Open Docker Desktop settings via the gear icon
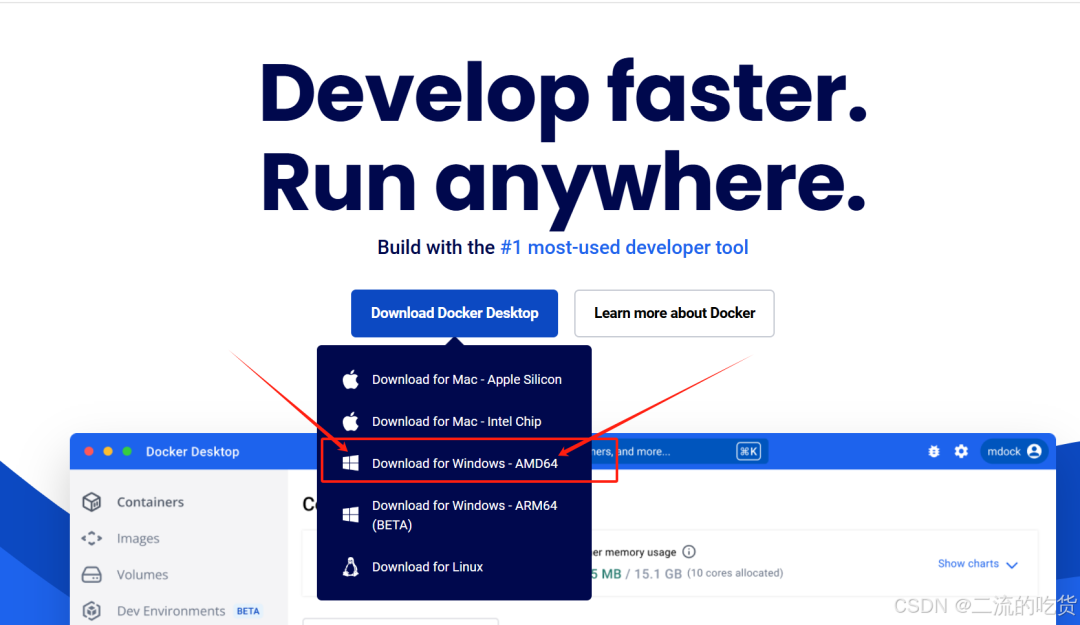Image resolution: width=1080 pixels, height=625 pixels. [x=961, y=451]
